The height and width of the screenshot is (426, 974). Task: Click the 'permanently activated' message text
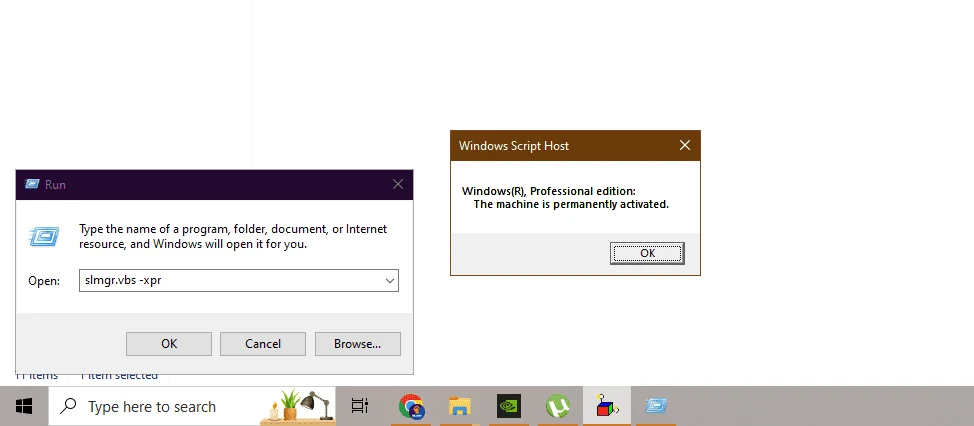[x=571, y=204]
